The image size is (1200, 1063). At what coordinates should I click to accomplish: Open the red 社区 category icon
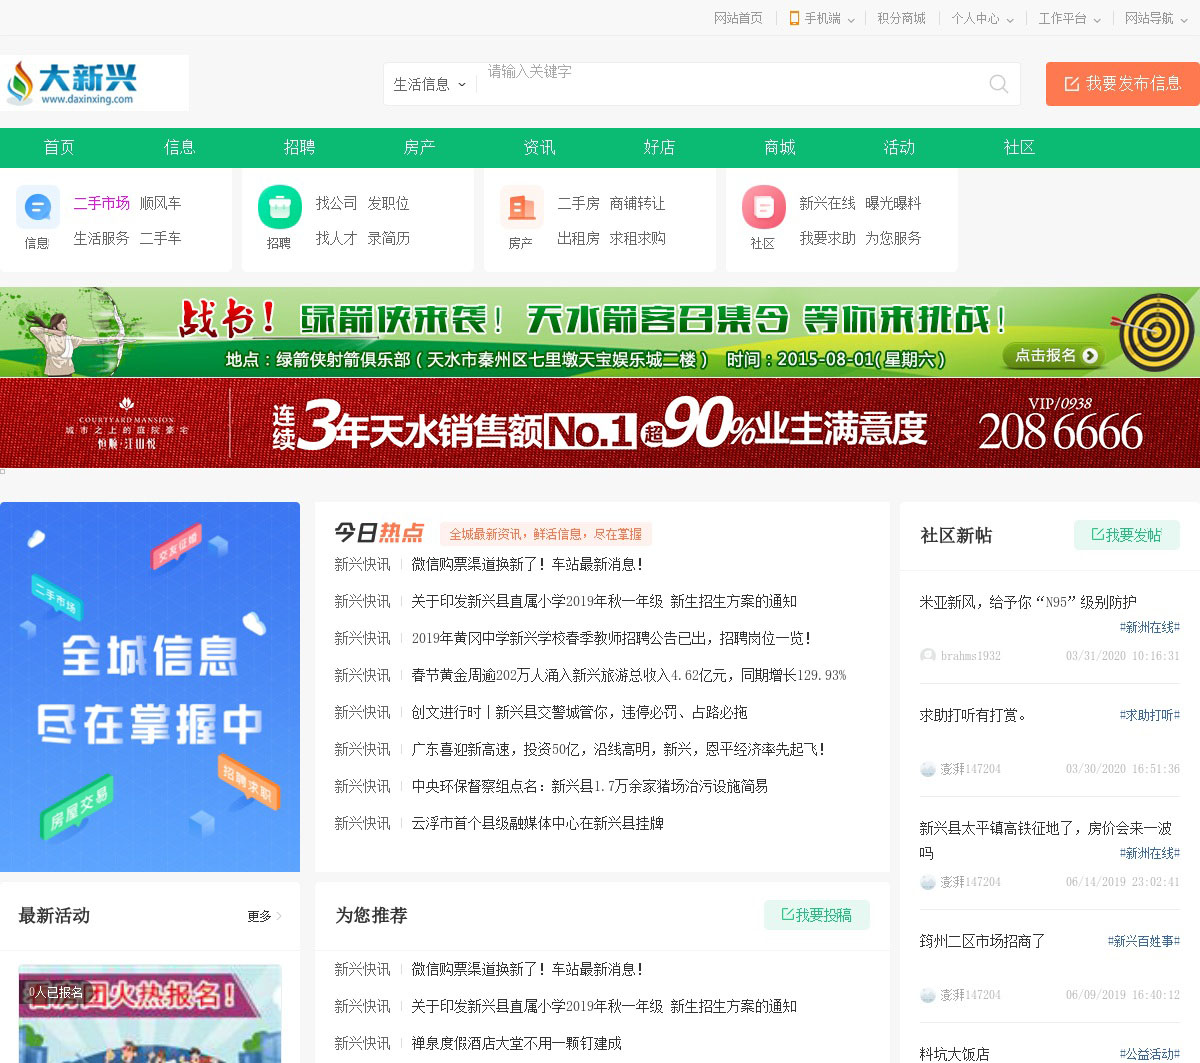[x=764, y=208]
